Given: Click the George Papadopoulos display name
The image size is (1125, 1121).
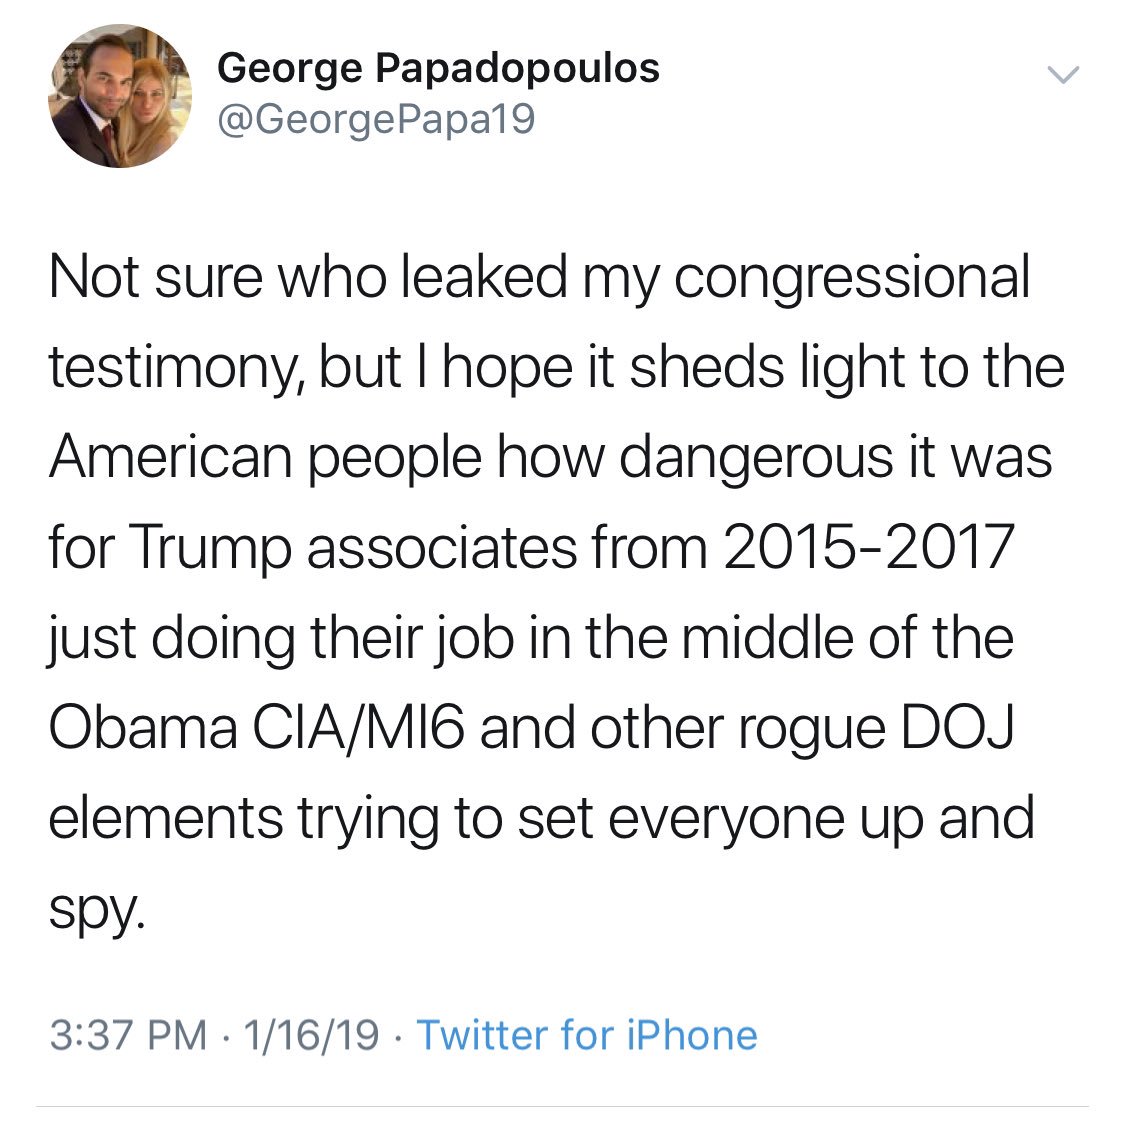Looking at the screenshot, I should pyautogui.click(x=438, y=68).
